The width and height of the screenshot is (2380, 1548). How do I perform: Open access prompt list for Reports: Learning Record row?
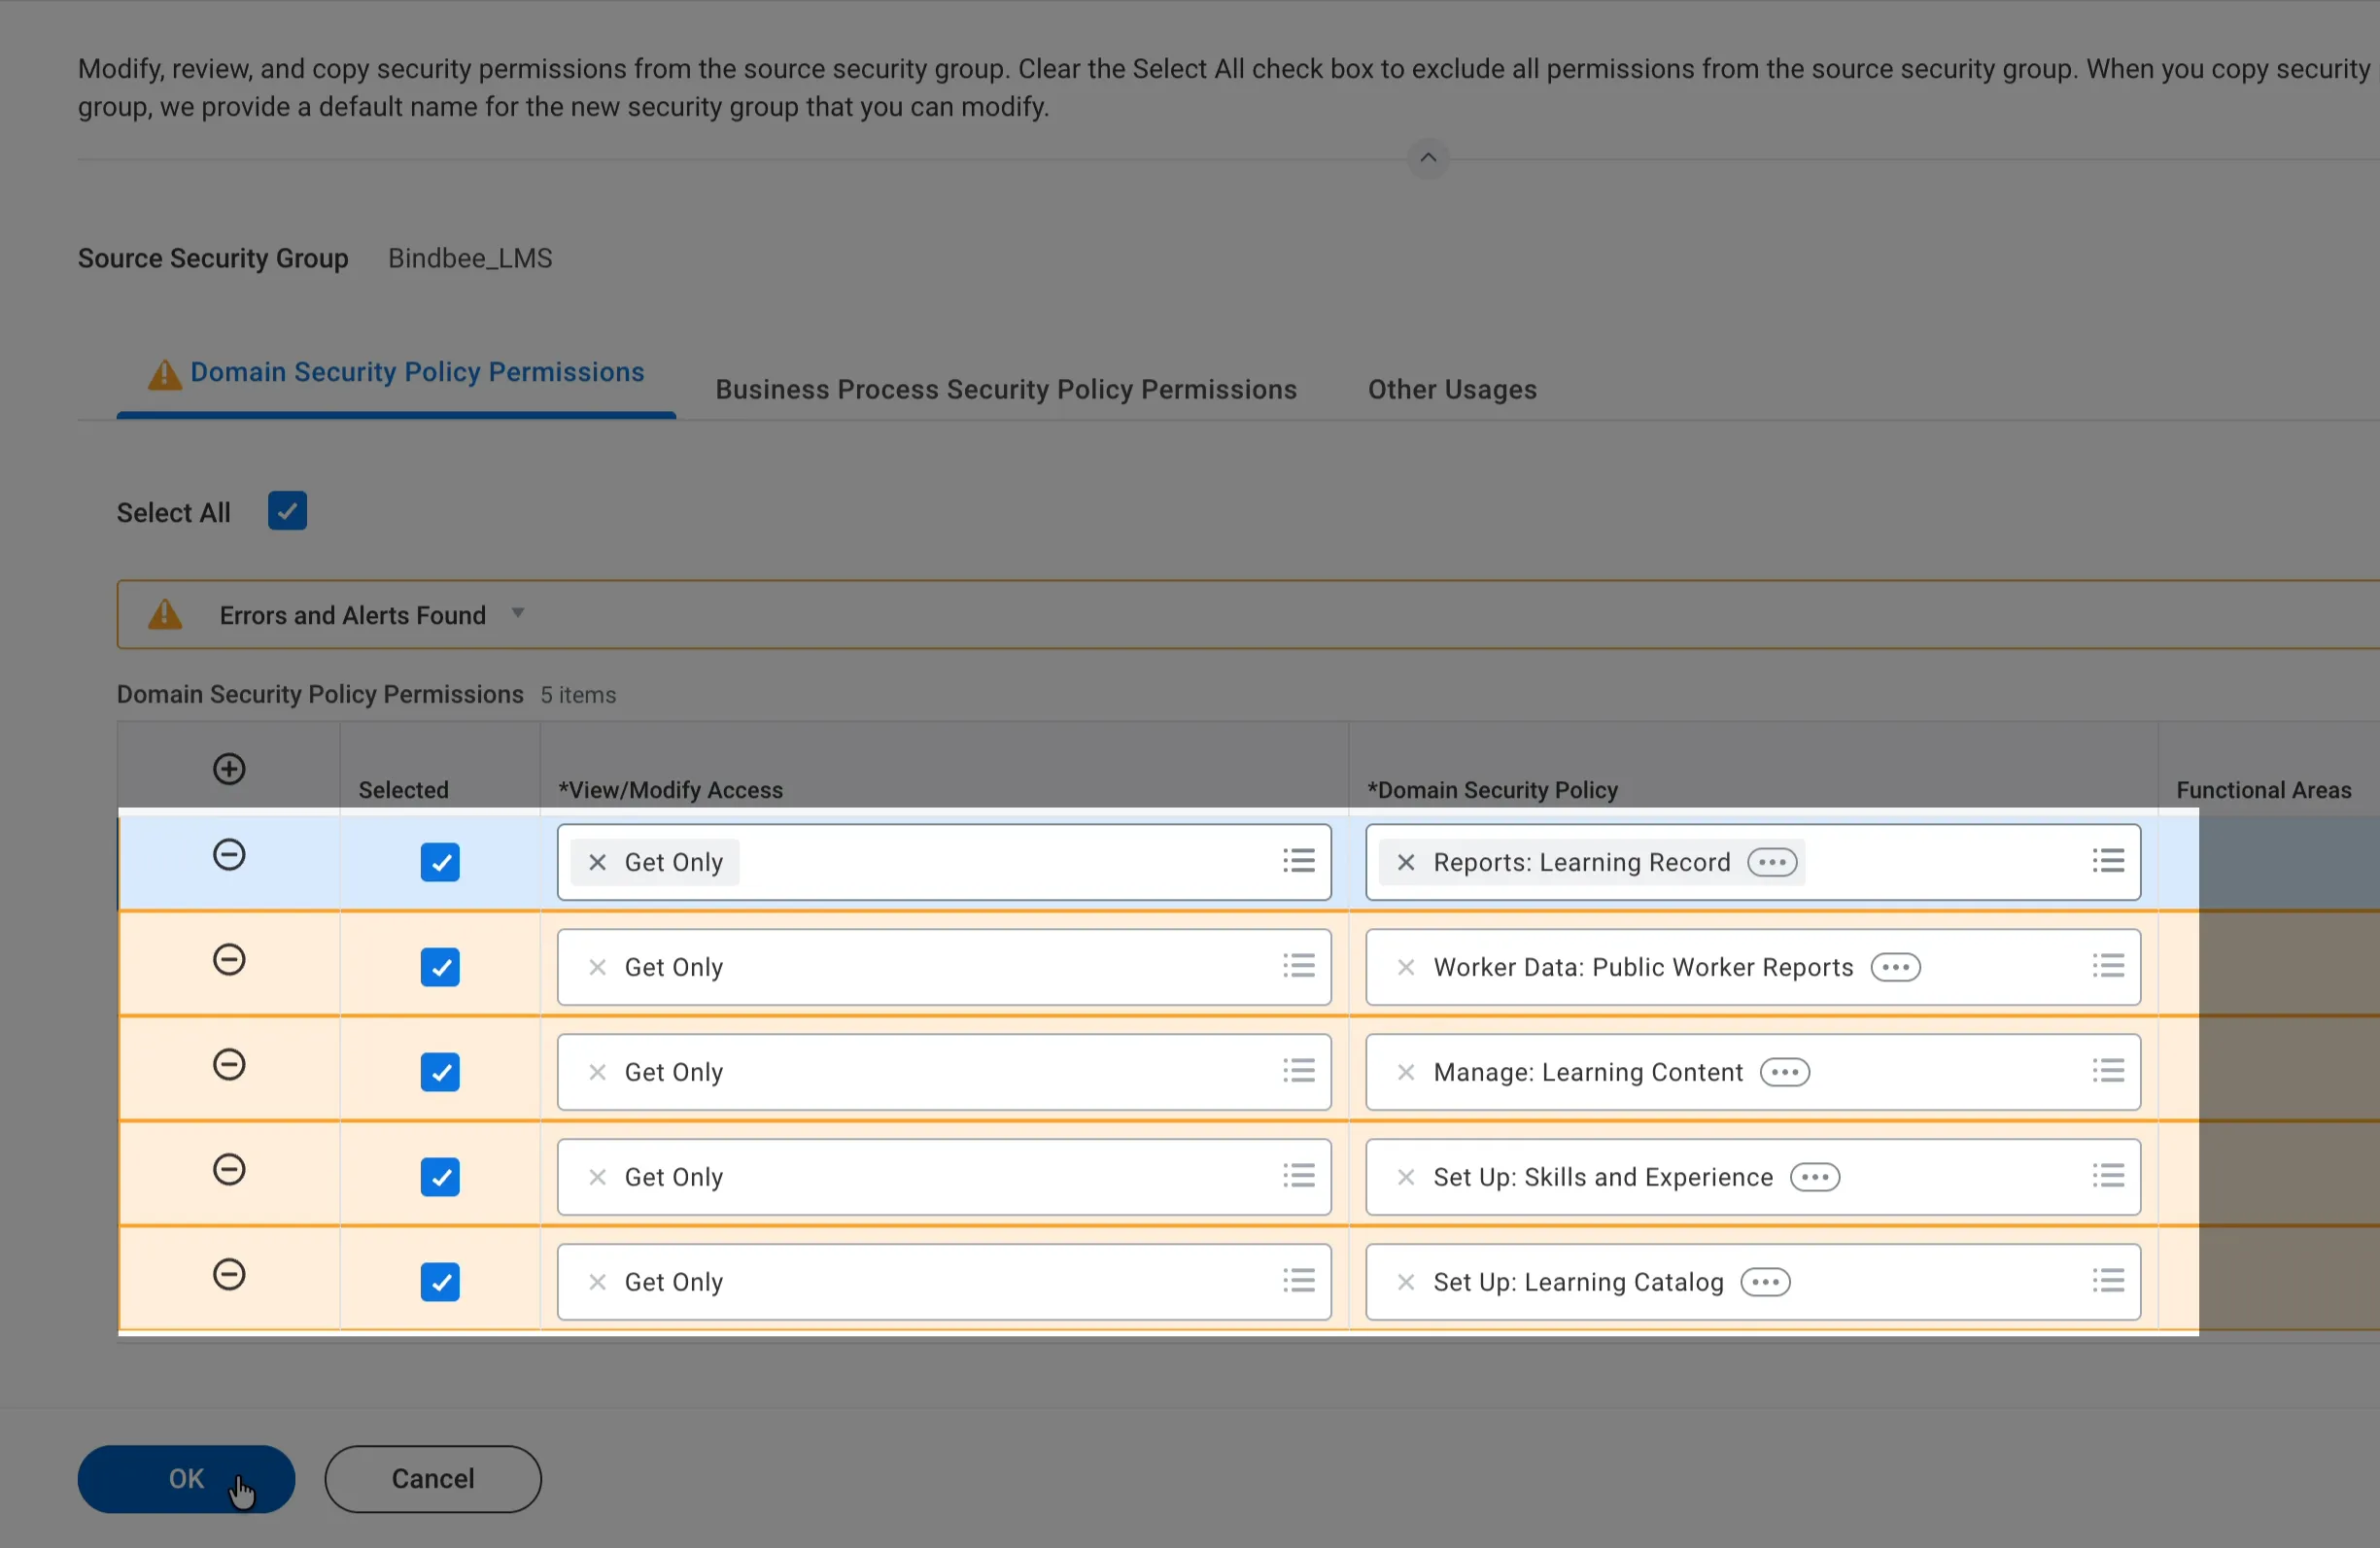tap(1299, 861)
